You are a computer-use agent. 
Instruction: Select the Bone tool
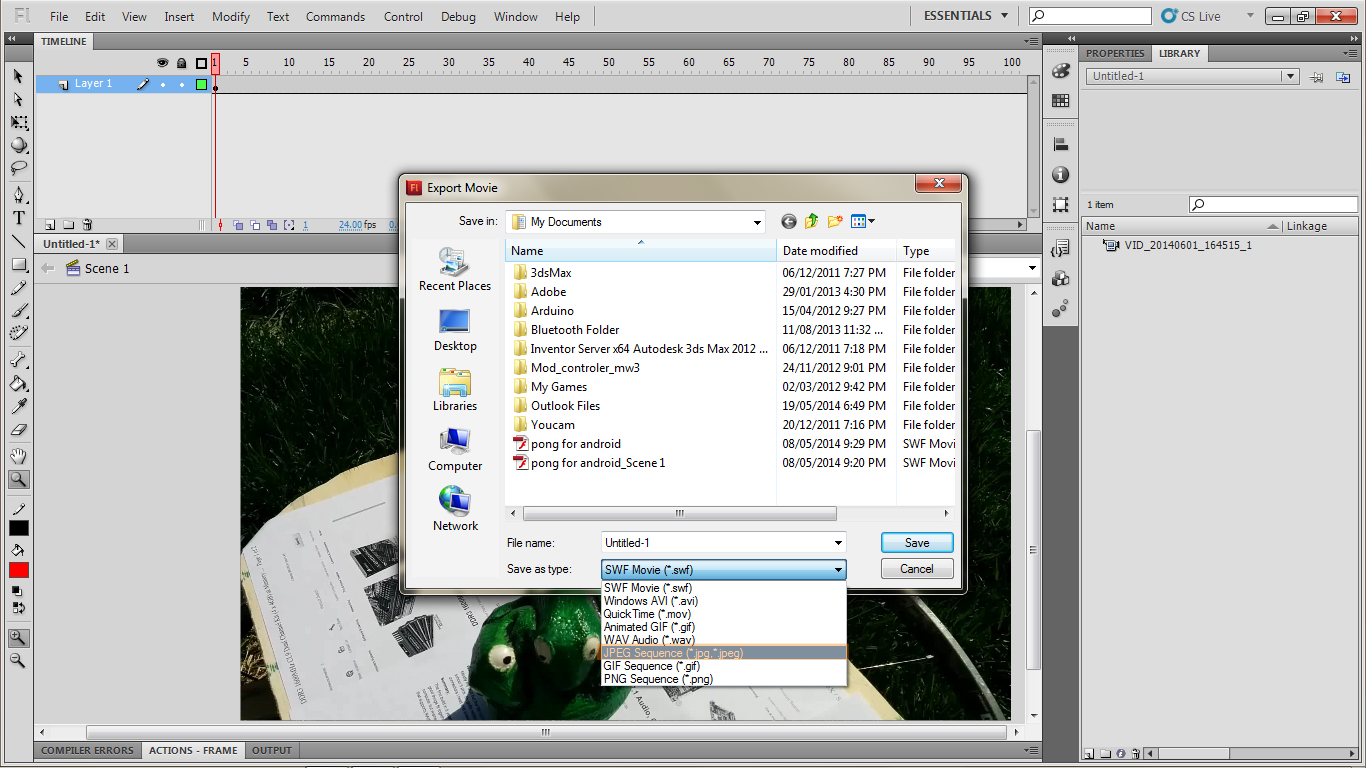coord(18,360)
